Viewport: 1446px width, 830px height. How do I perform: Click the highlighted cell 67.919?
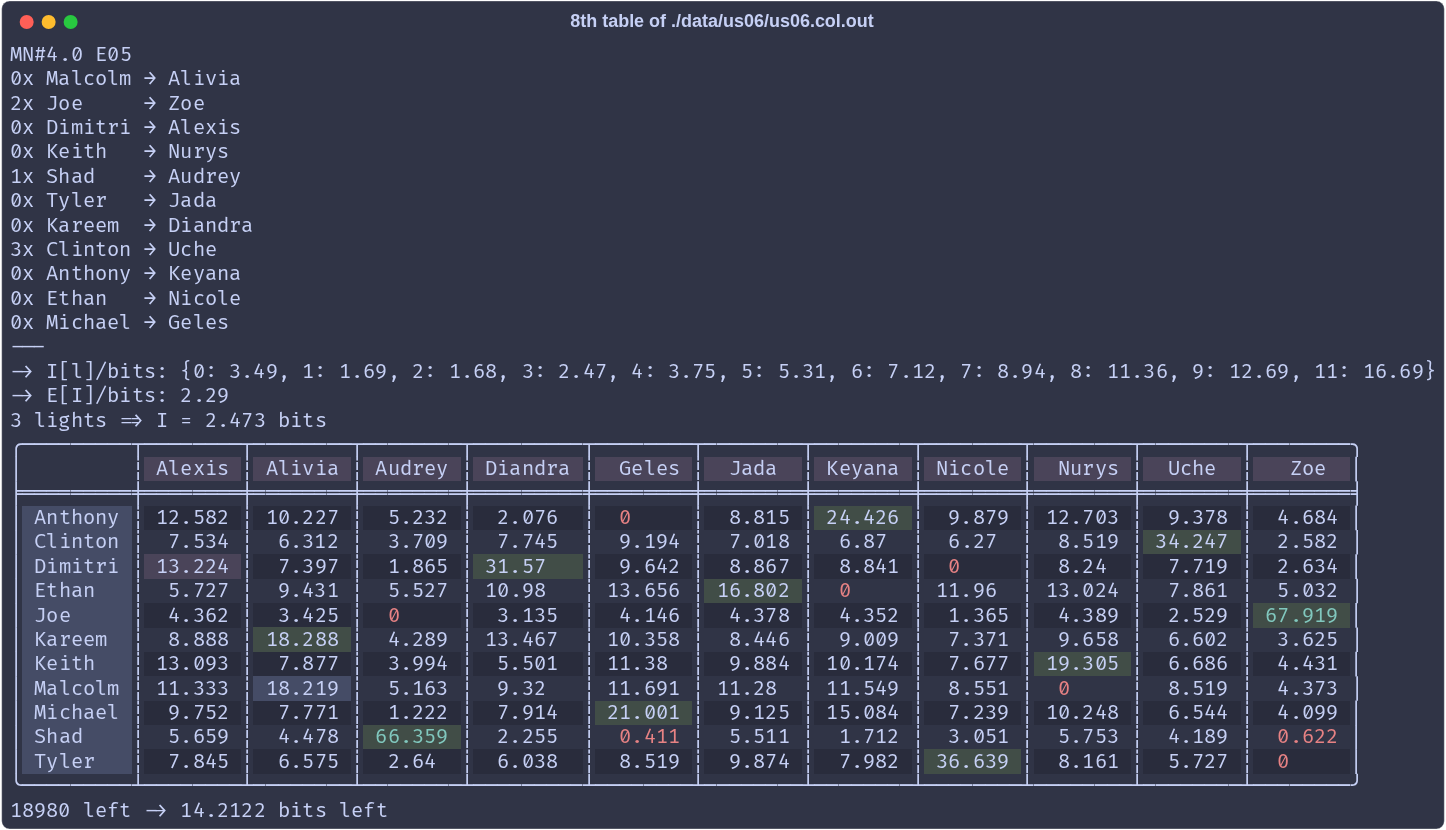click(x=1301, y=615)
